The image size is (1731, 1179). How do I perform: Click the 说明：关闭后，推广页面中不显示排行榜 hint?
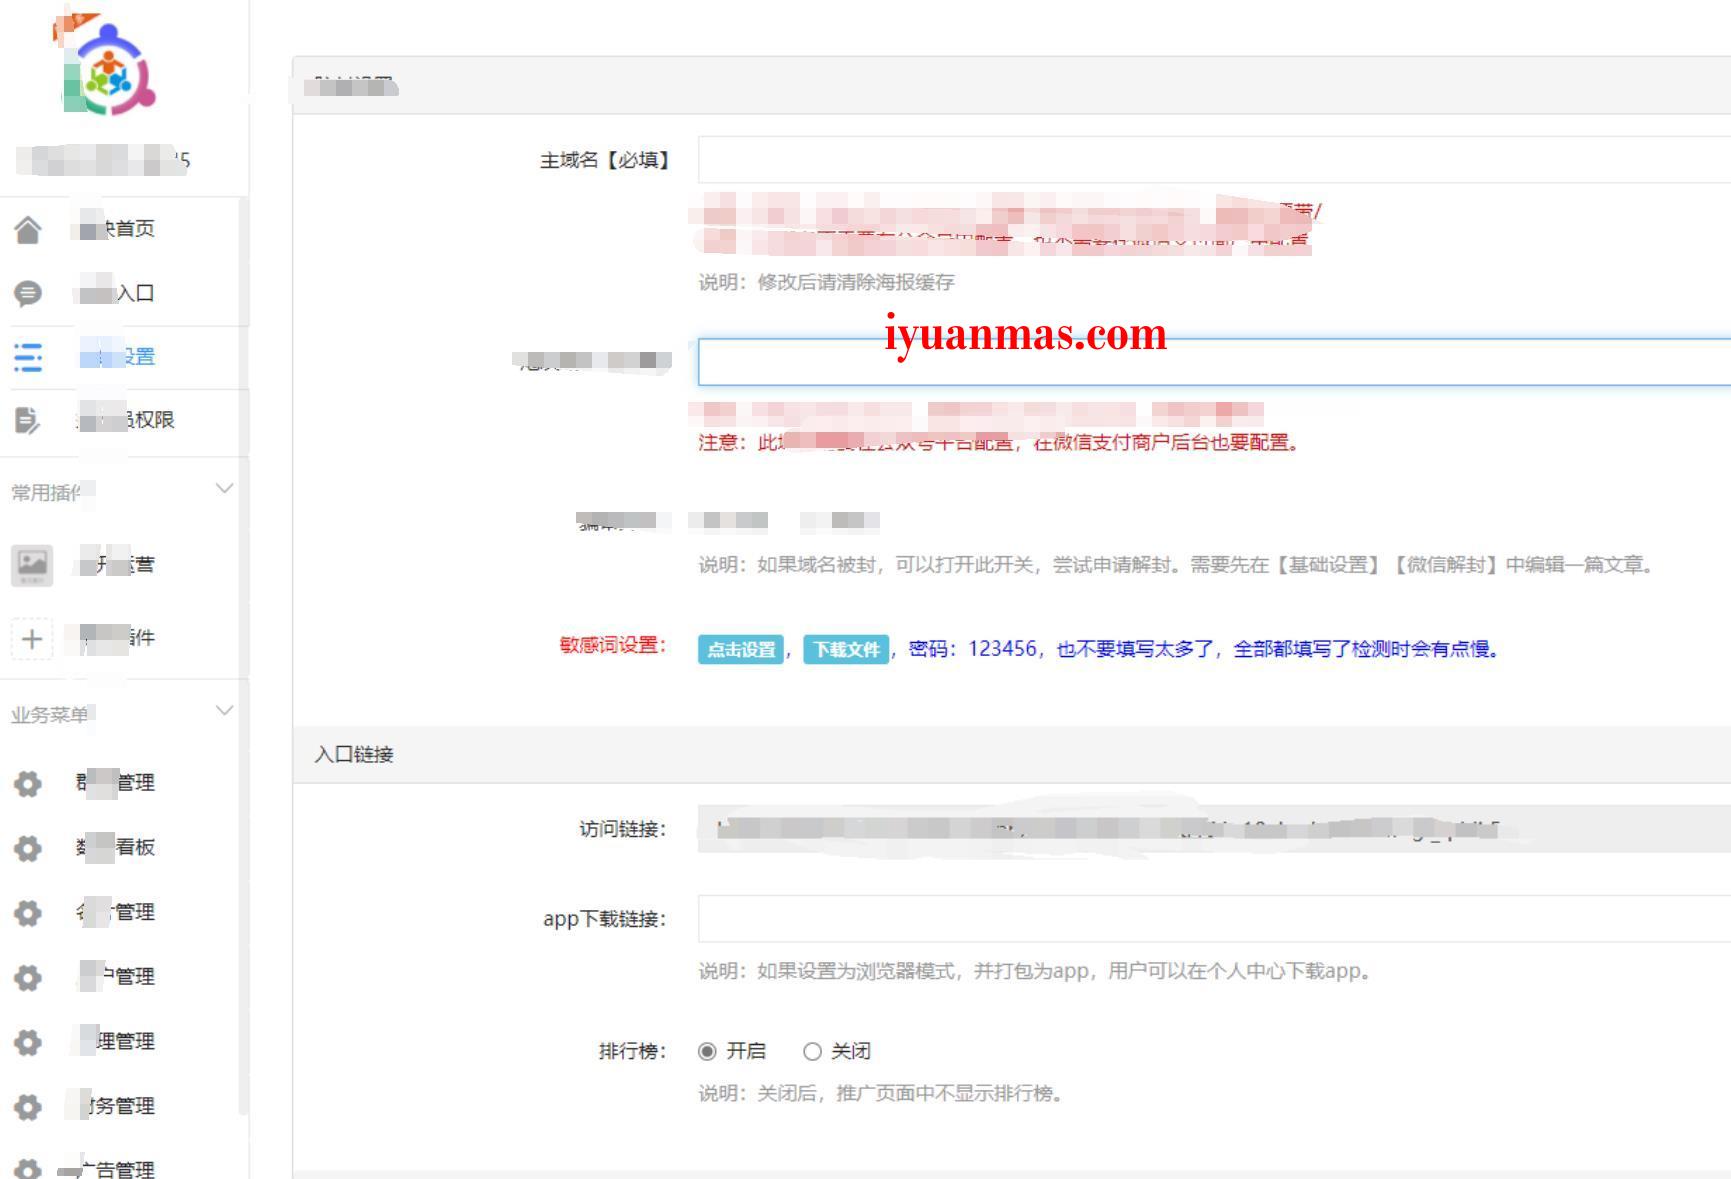coord(880,1093)
